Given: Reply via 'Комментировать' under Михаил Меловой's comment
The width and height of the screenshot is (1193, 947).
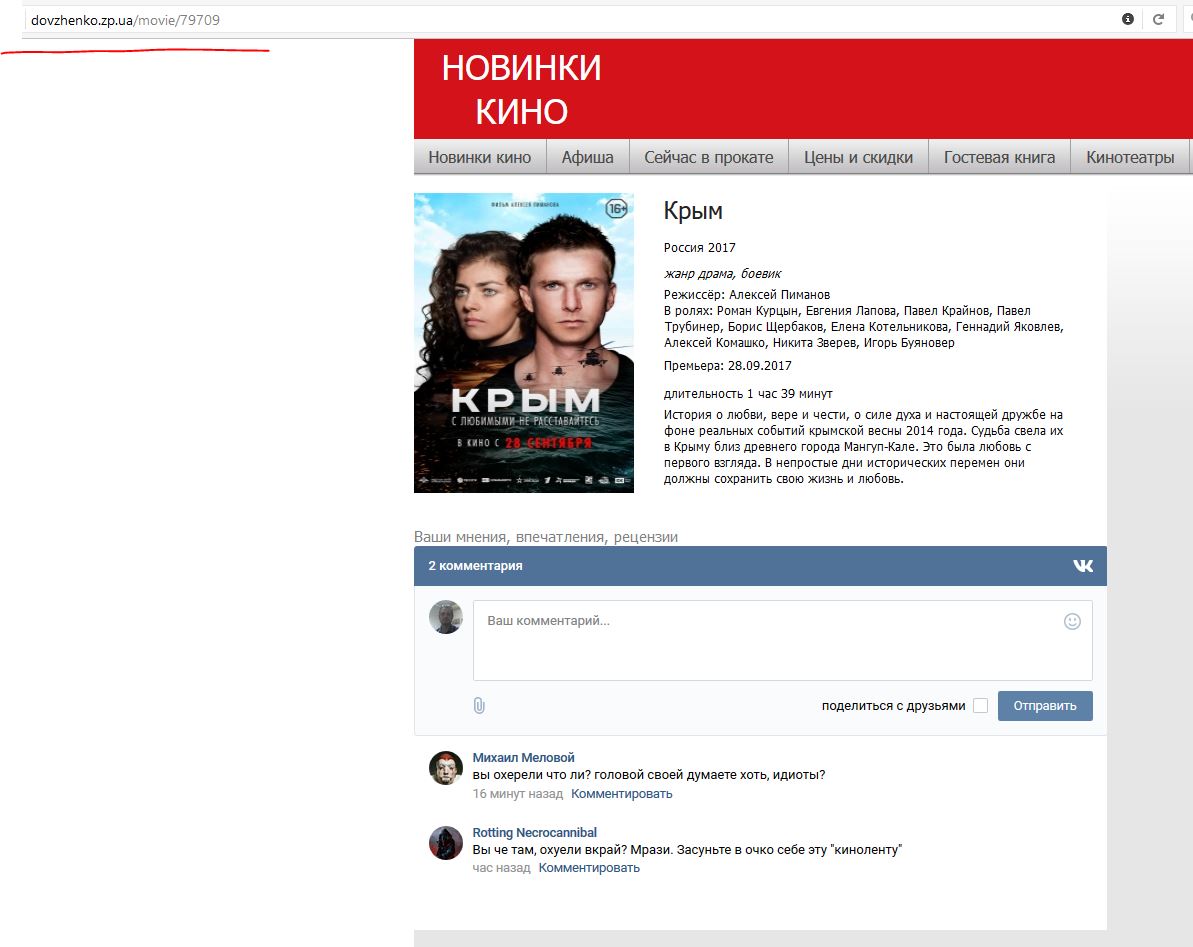Looking at the screenshot, I should 622,794.
